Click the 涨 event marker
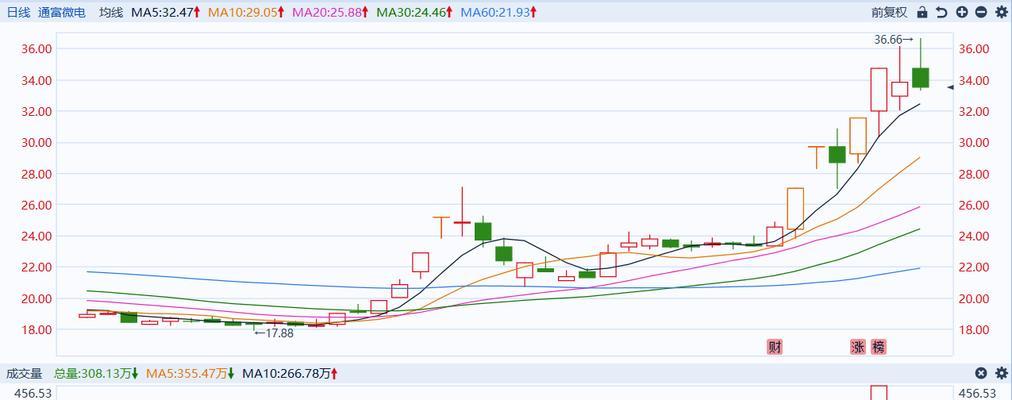This screenshot has height=400, width=1012. pyautogui.click(x=857, y=346)
